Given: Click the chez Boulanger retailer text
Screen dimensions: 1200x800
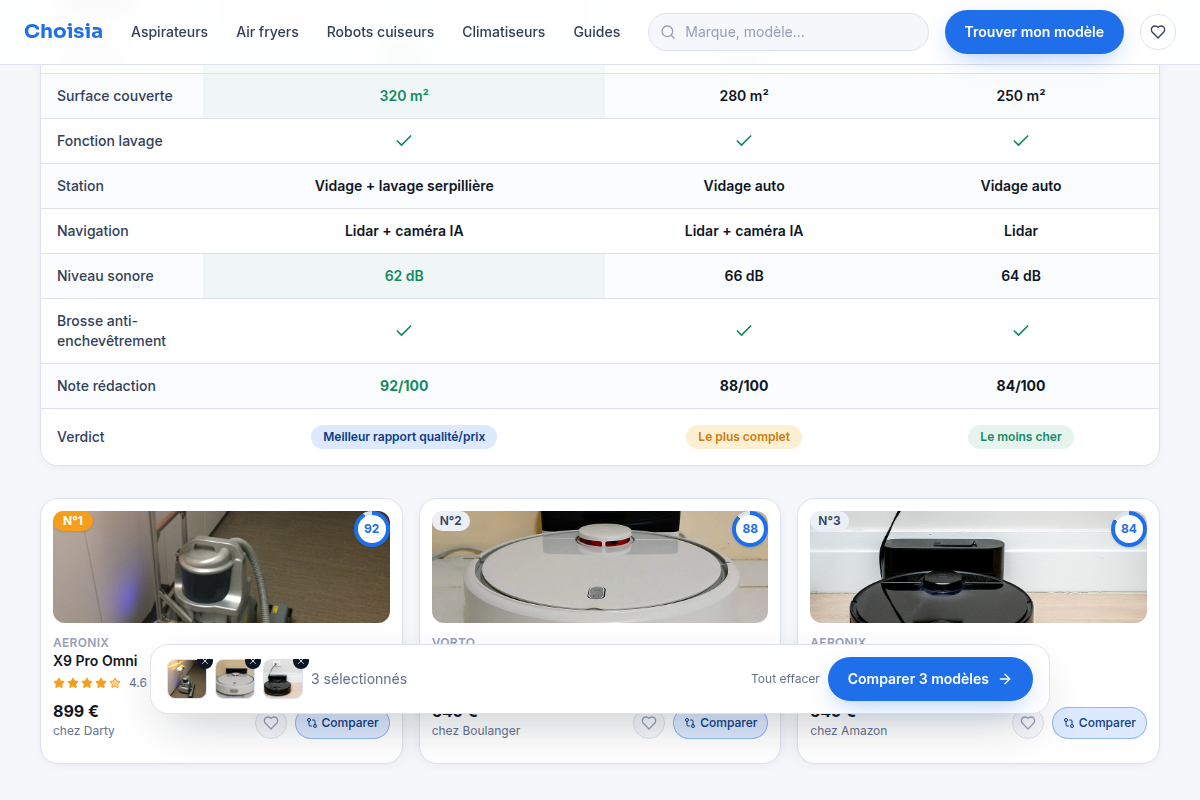Looking at the screenshot, I should coord(476,731).
